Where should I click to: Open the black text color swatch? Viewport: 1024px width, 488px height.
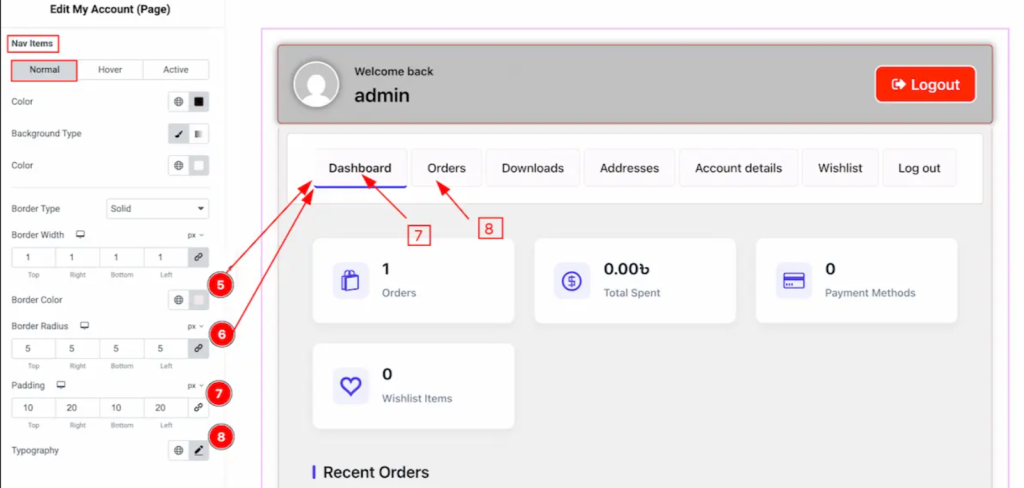(199, 102)
